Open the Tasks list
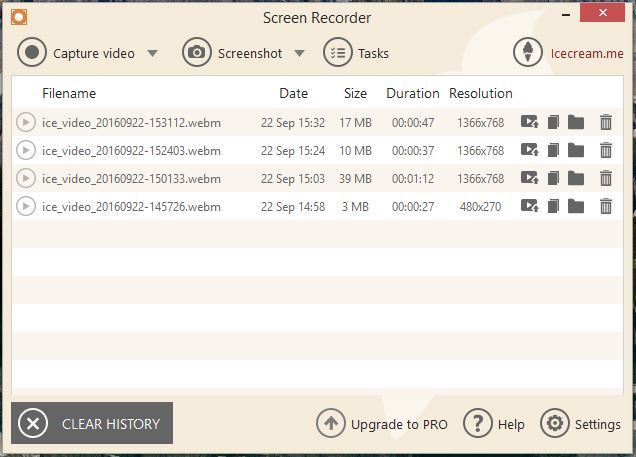Image resolution: width=636 pixels, height=457 pixels. pos(356,53)
